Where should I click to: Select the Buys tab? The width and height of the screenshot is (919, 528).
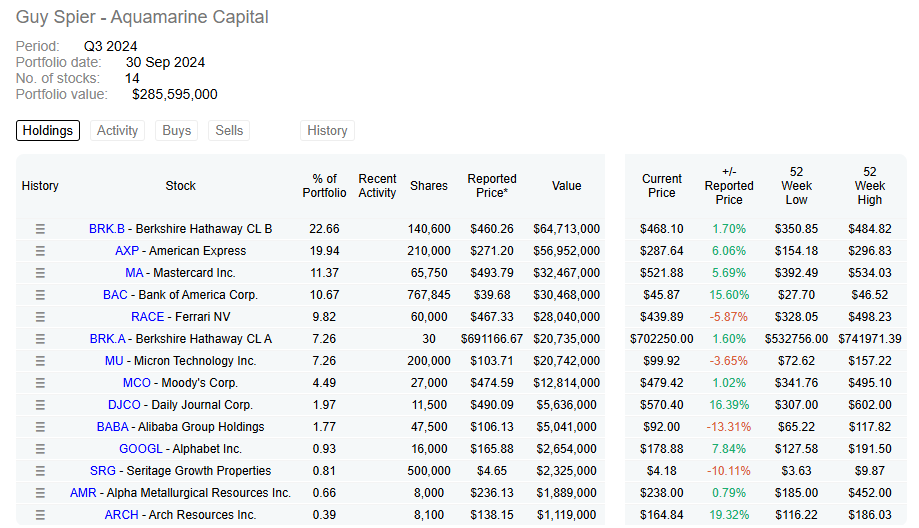(176, 131)
